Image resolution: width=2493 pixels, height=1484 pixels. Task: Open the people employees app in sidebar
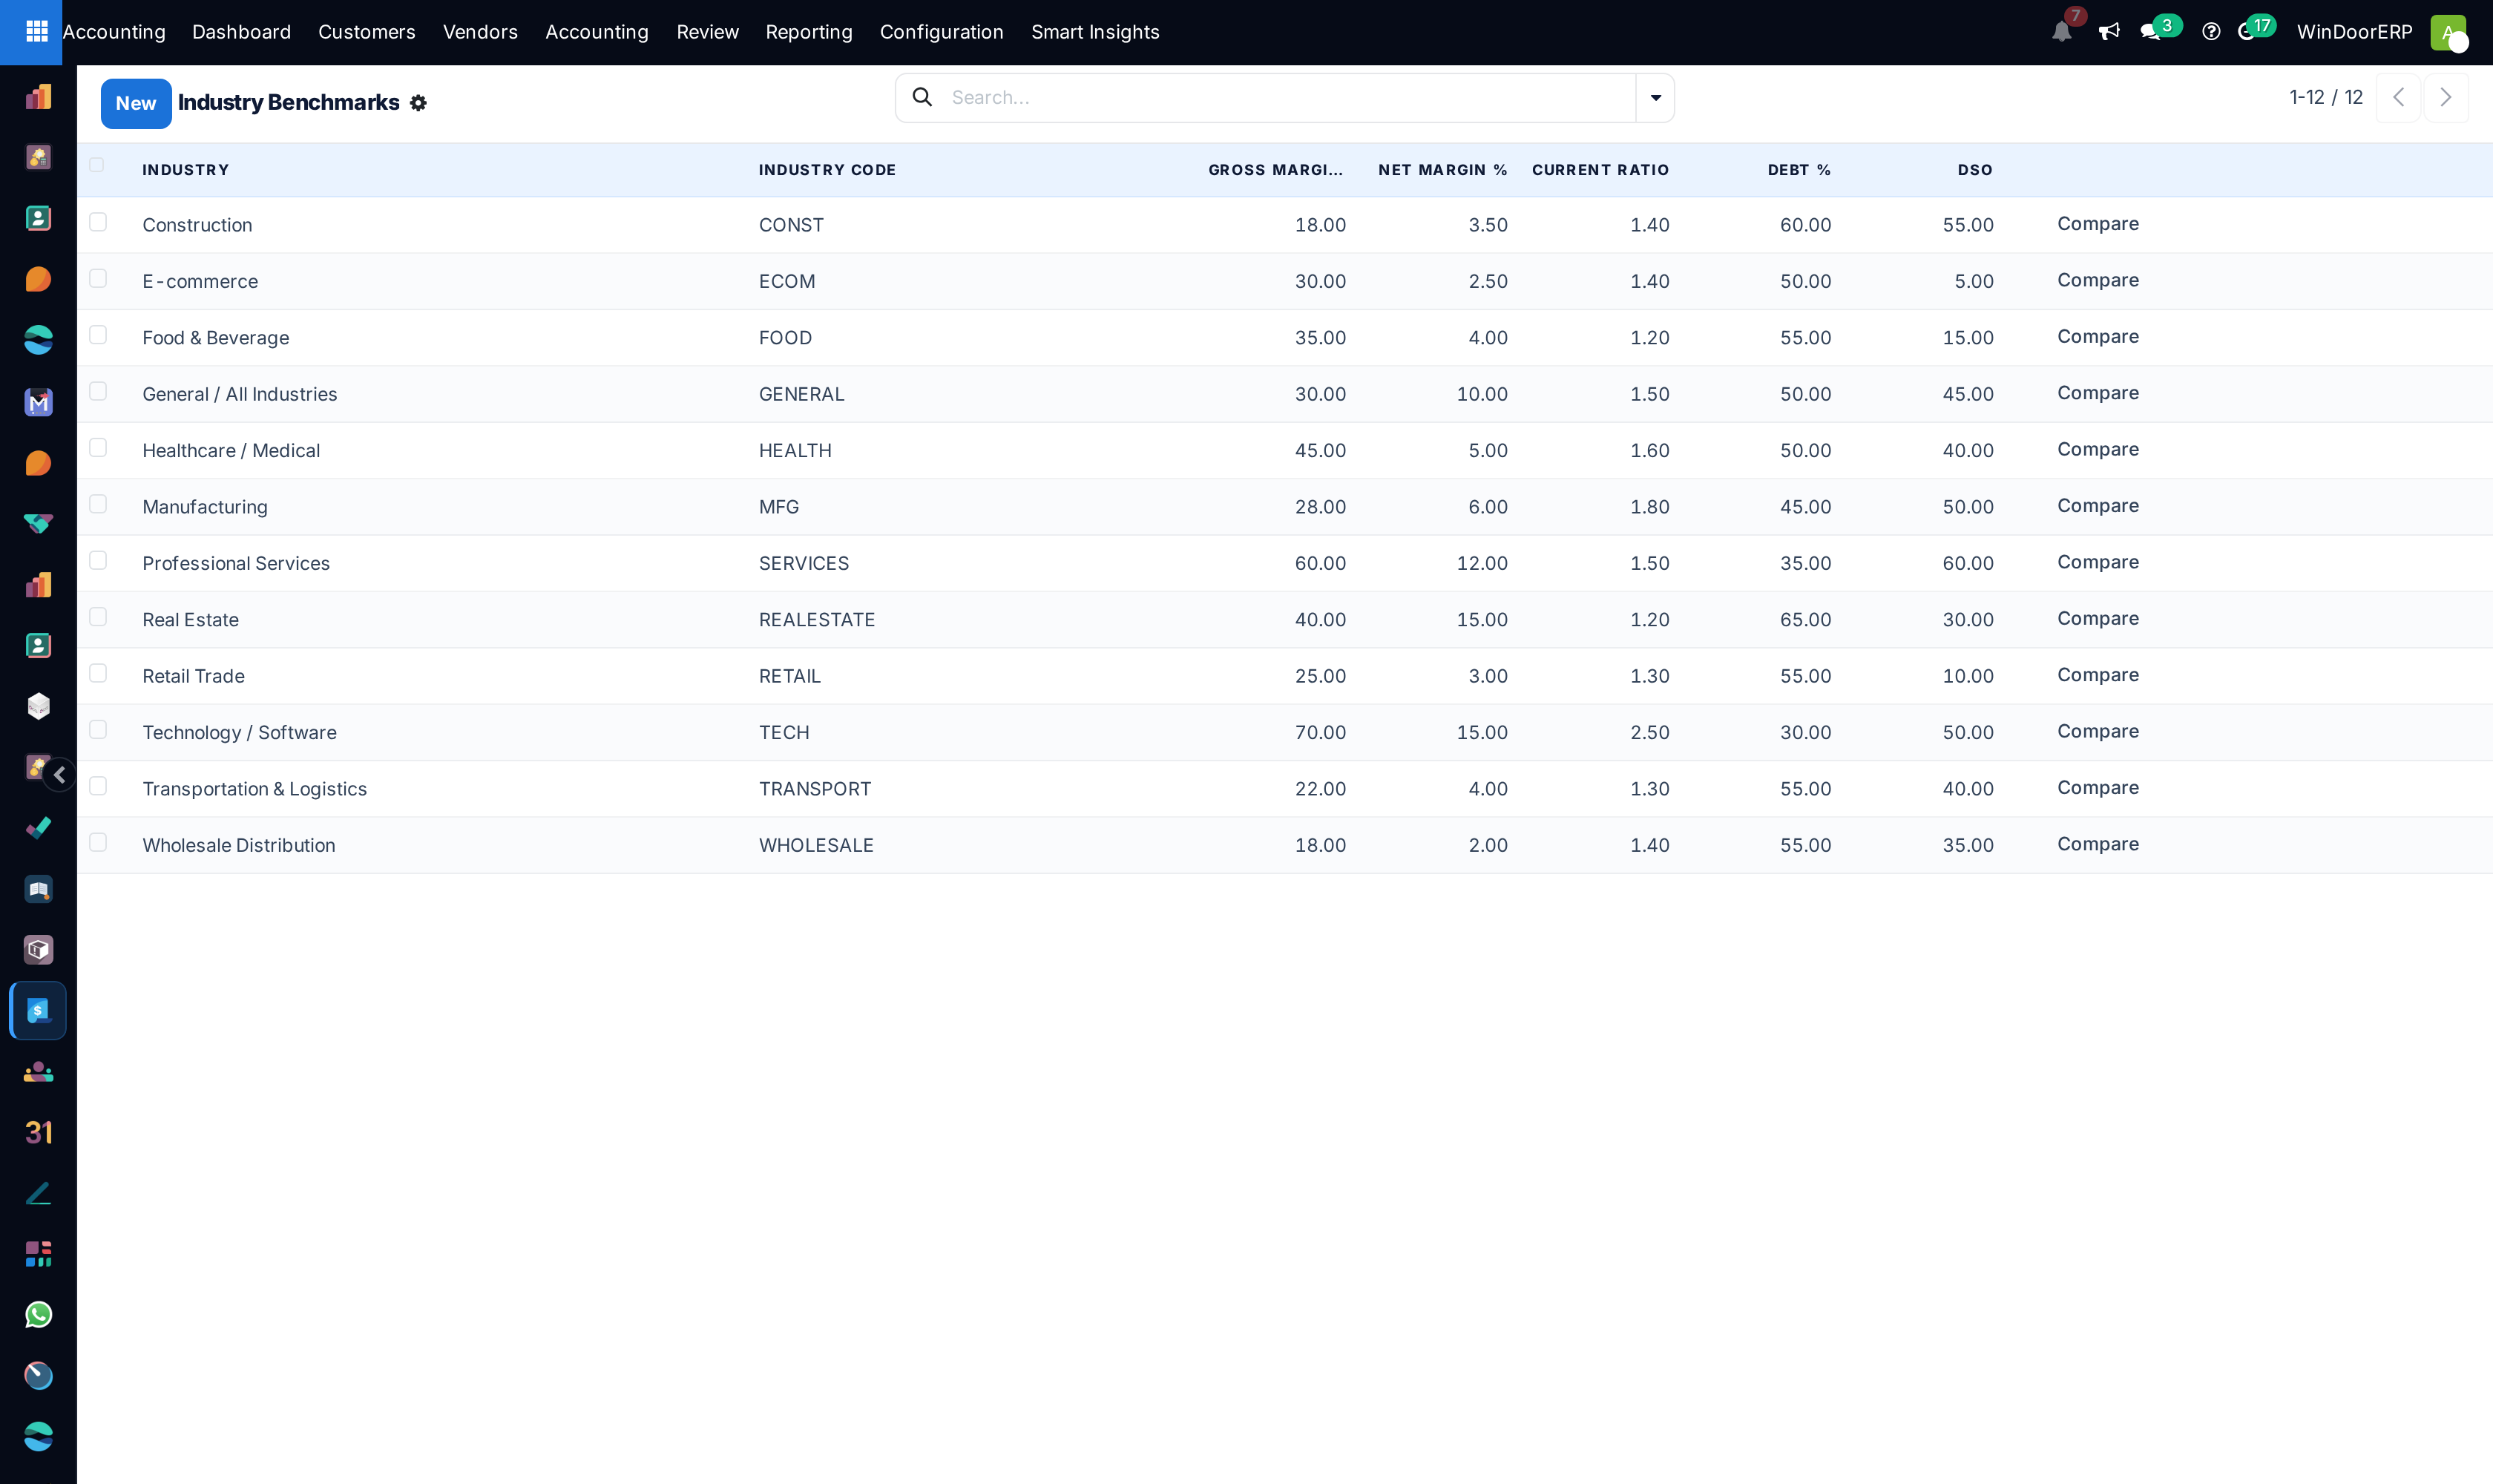[38, 1072]
